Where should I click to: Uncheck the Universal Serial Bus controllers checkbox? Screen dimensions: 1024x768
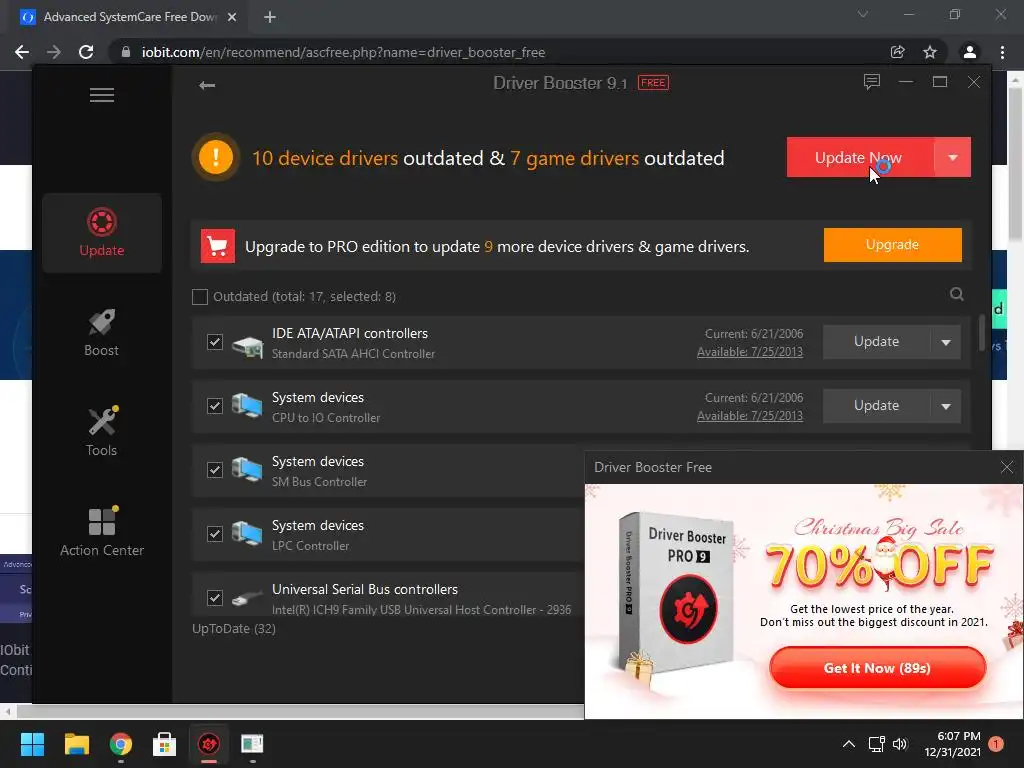[x=215, y=598]
